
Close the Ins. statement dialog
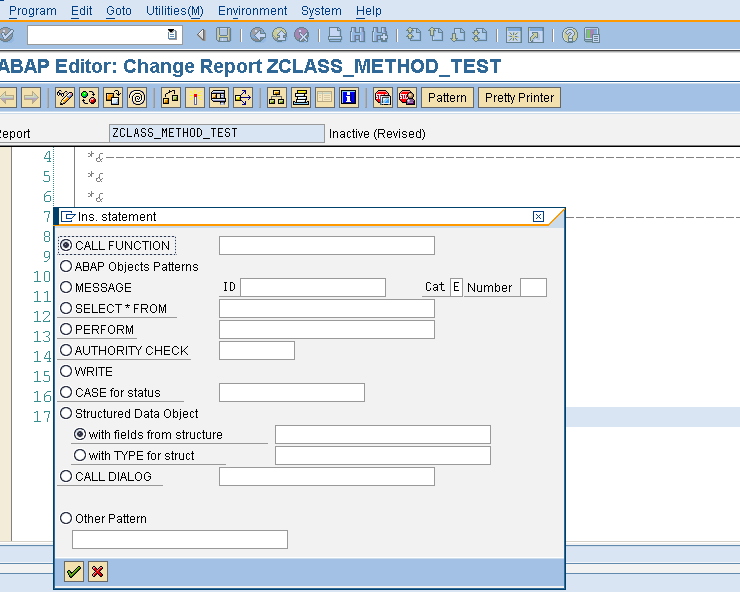click(538, 217)
